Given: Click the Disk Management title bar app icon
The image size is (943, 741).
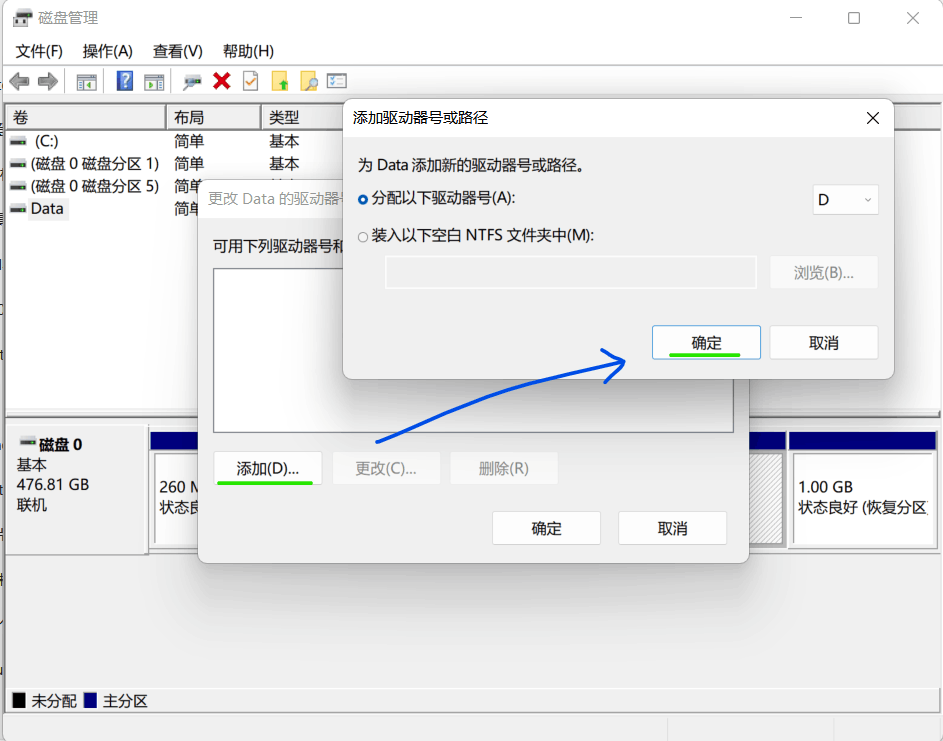Looking at the screenshot, I should [22, 18].
